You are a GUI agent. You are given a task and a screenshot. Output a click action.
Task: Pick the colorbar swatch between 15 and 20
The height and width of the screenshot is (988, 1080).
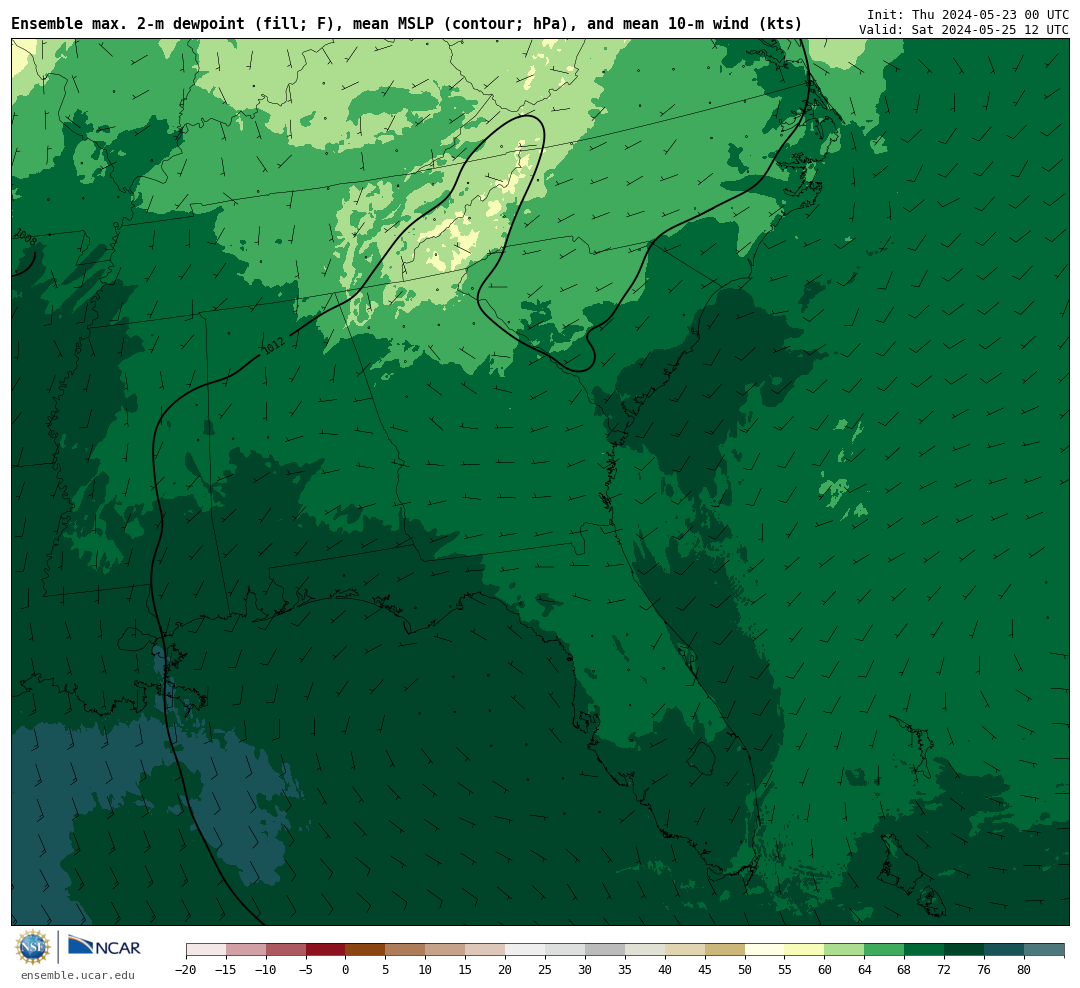pos(485,950)
